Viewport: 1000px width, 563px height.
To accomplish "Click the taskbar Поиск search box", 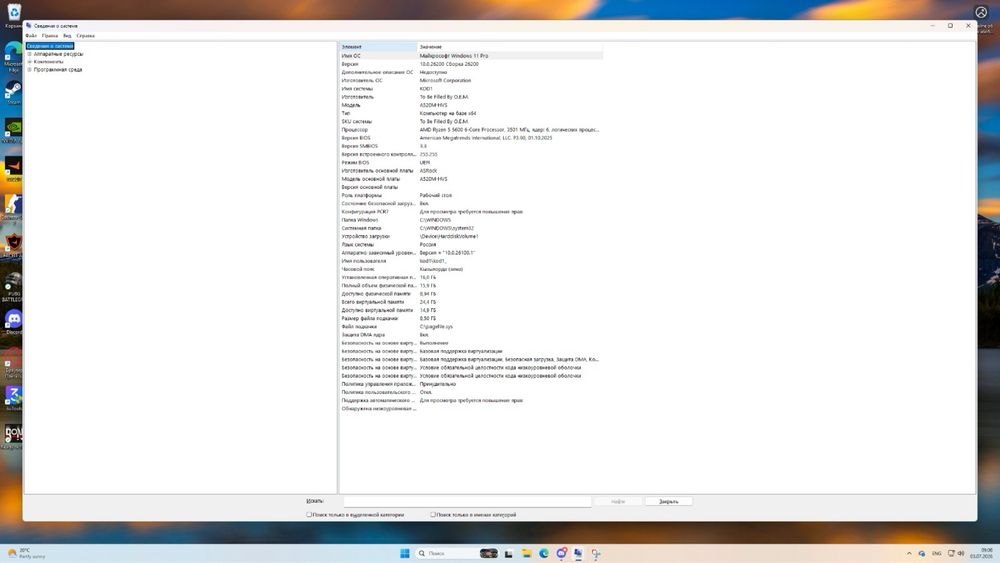I will pos(446,553).
